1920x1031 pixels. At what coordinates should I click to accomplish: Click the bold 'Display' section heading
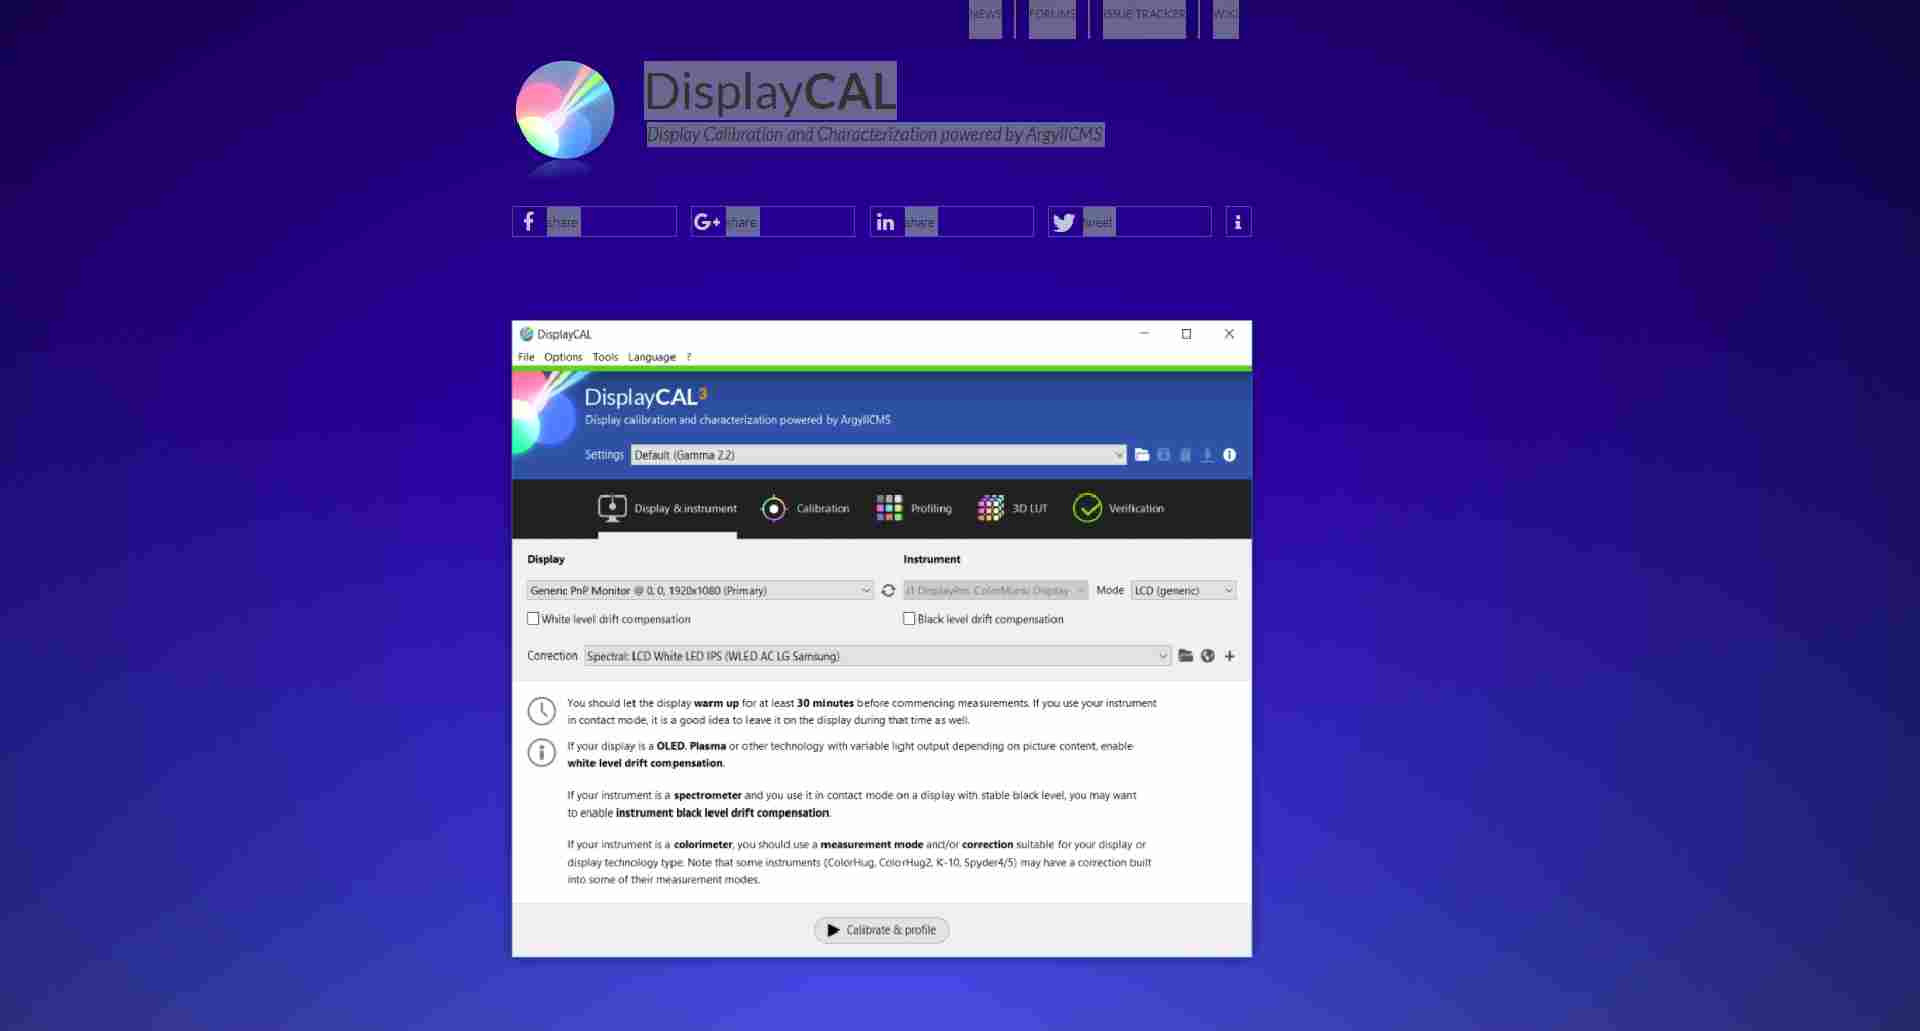click(x=546, y=559)
